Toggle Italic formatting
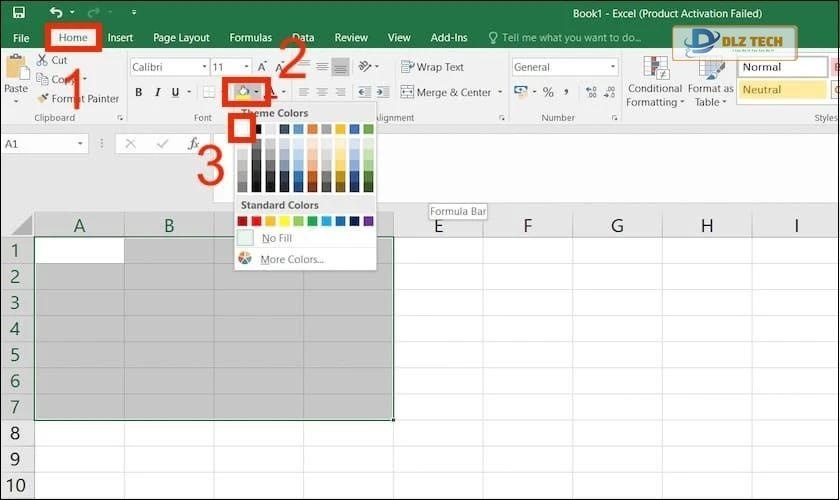Screen dimensions: 840x500 tap(158, 93)
